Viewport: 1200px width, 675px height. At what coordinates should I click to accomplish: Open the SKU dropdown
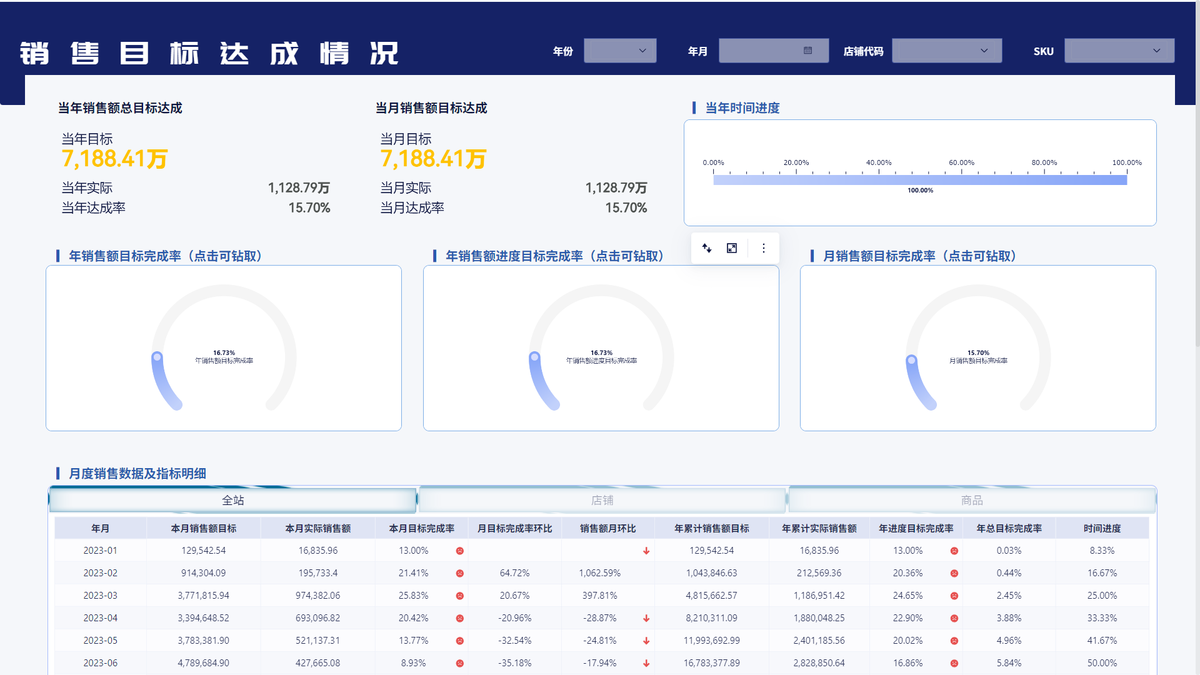(1119, 50)
